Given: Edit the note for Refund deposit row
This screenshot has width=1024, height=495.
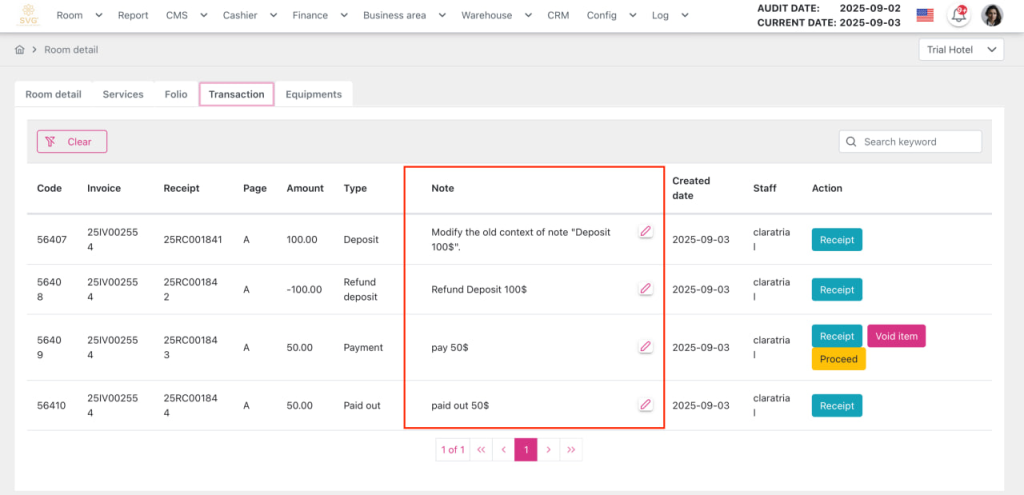Looking at the screenshot, I should (645, 289).
